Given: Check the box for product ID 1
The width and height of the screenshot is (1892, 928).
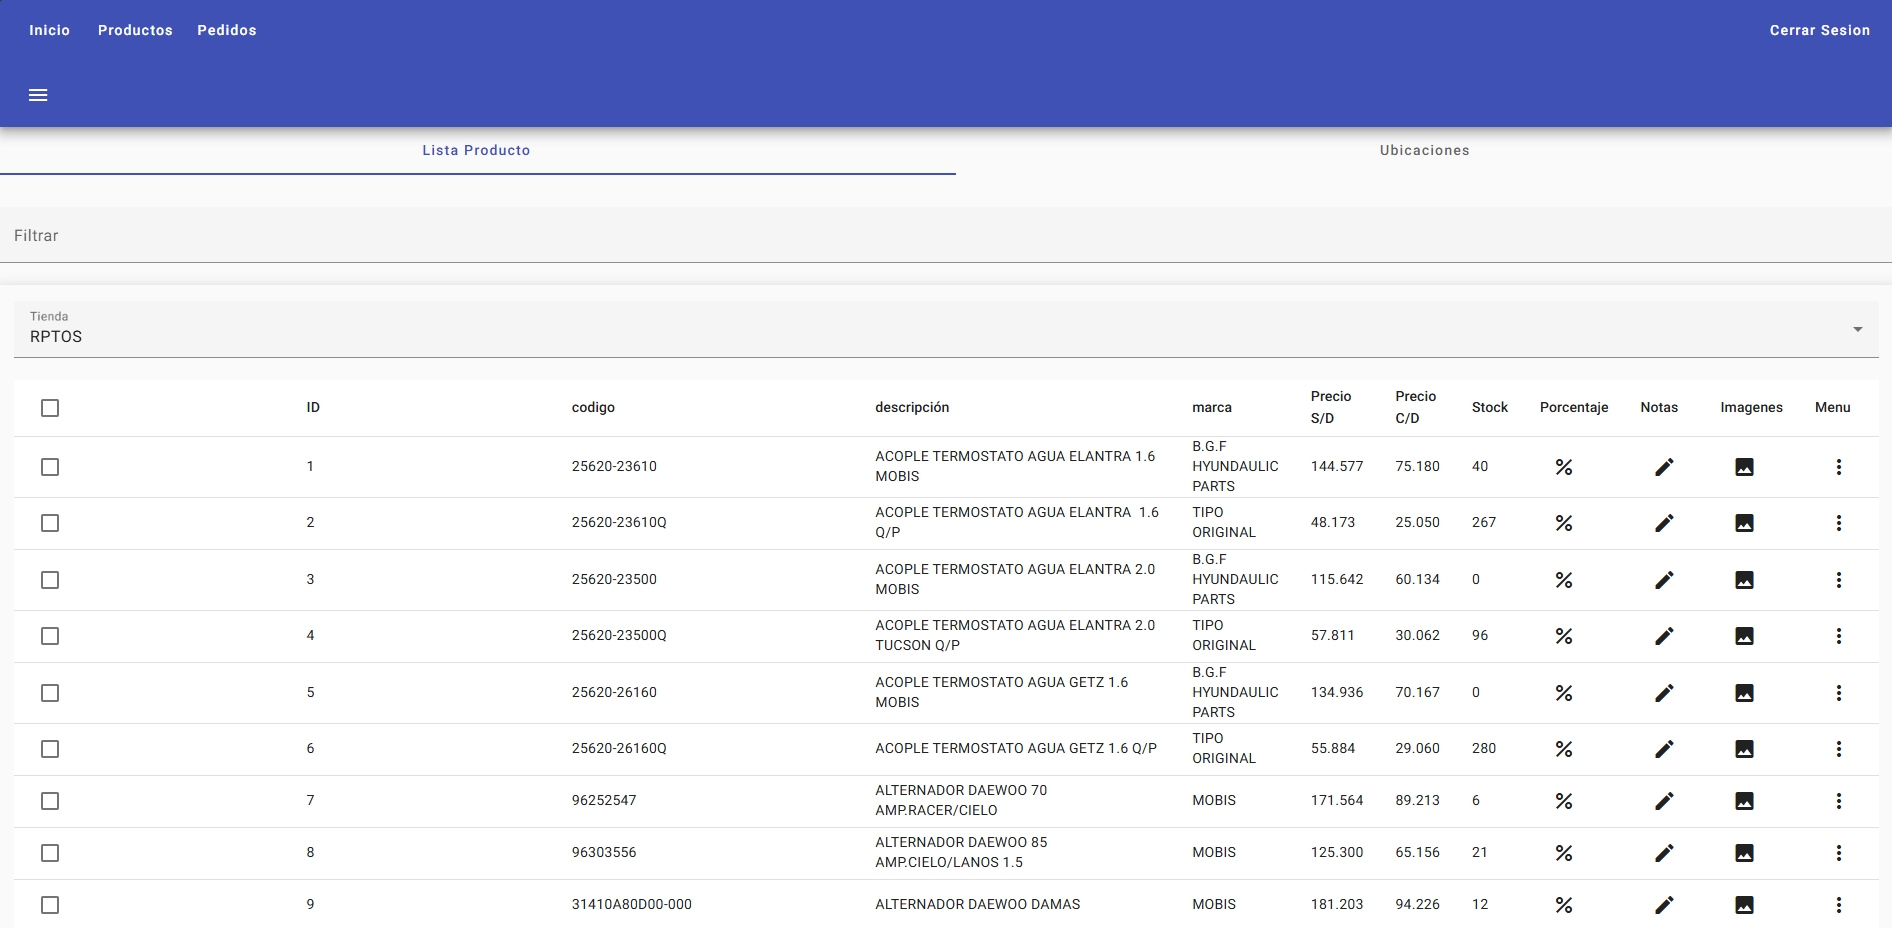Looking at the screenshot, I should click(x=50, y=467).
